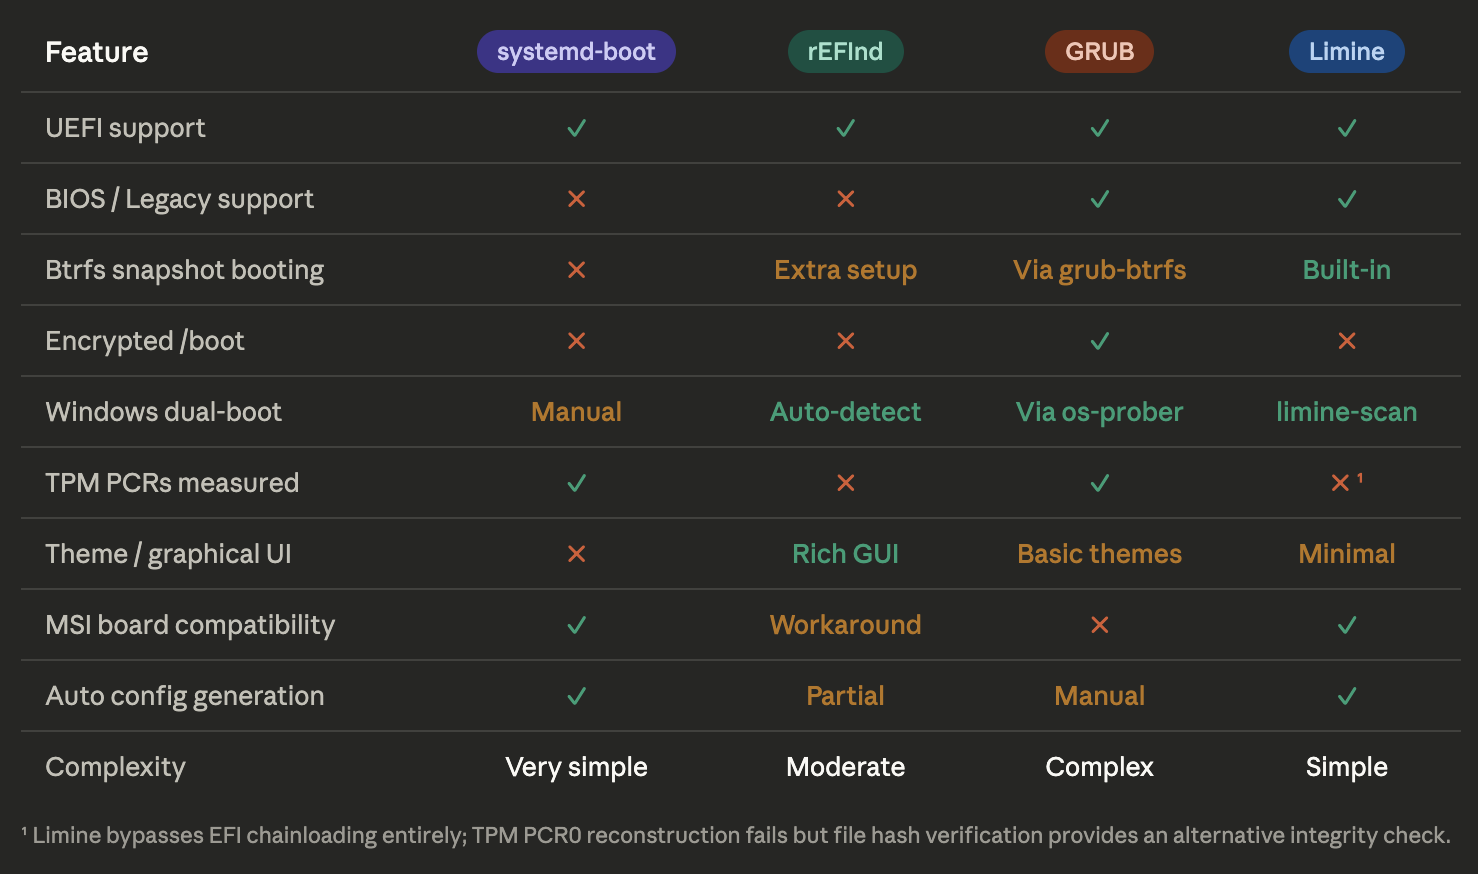Select the Limine header pill

[x=1346, y=52]
